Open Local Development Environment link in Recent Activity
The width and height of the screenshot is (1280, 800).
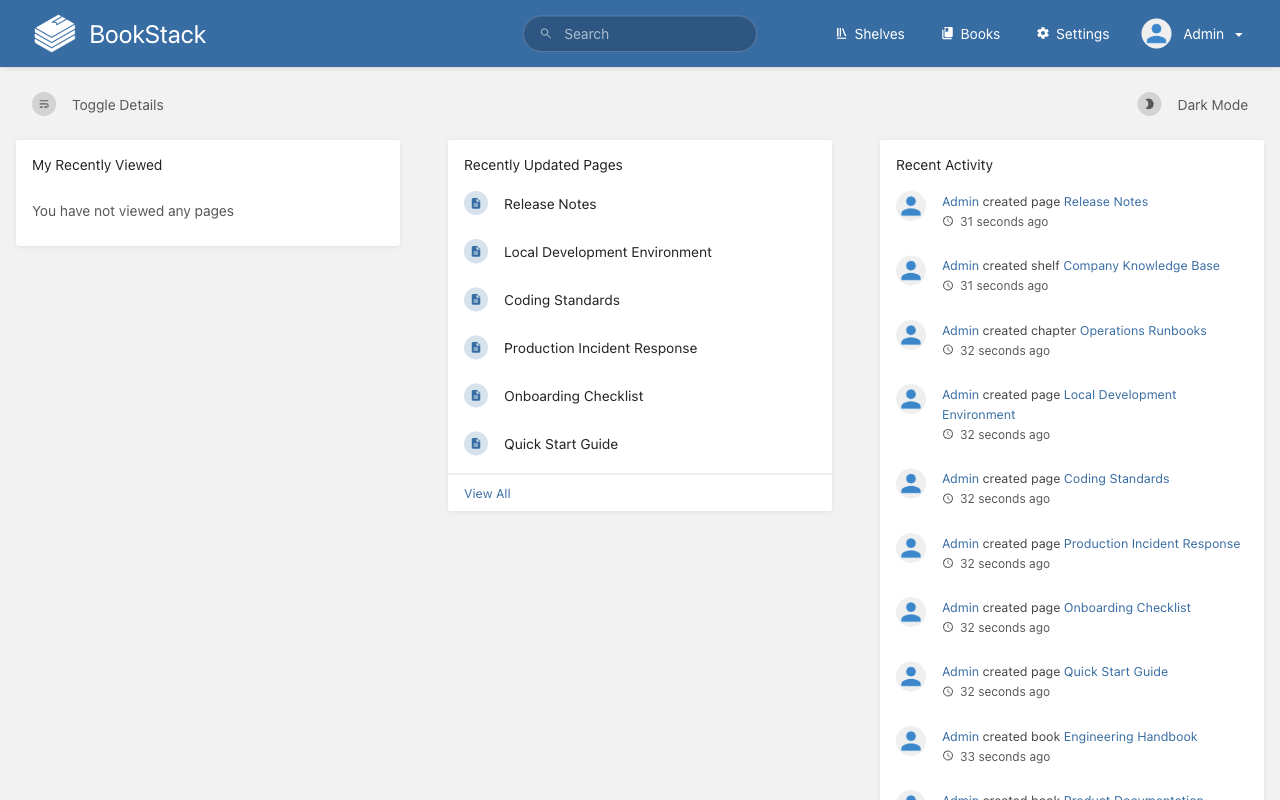click(1120, 394)
